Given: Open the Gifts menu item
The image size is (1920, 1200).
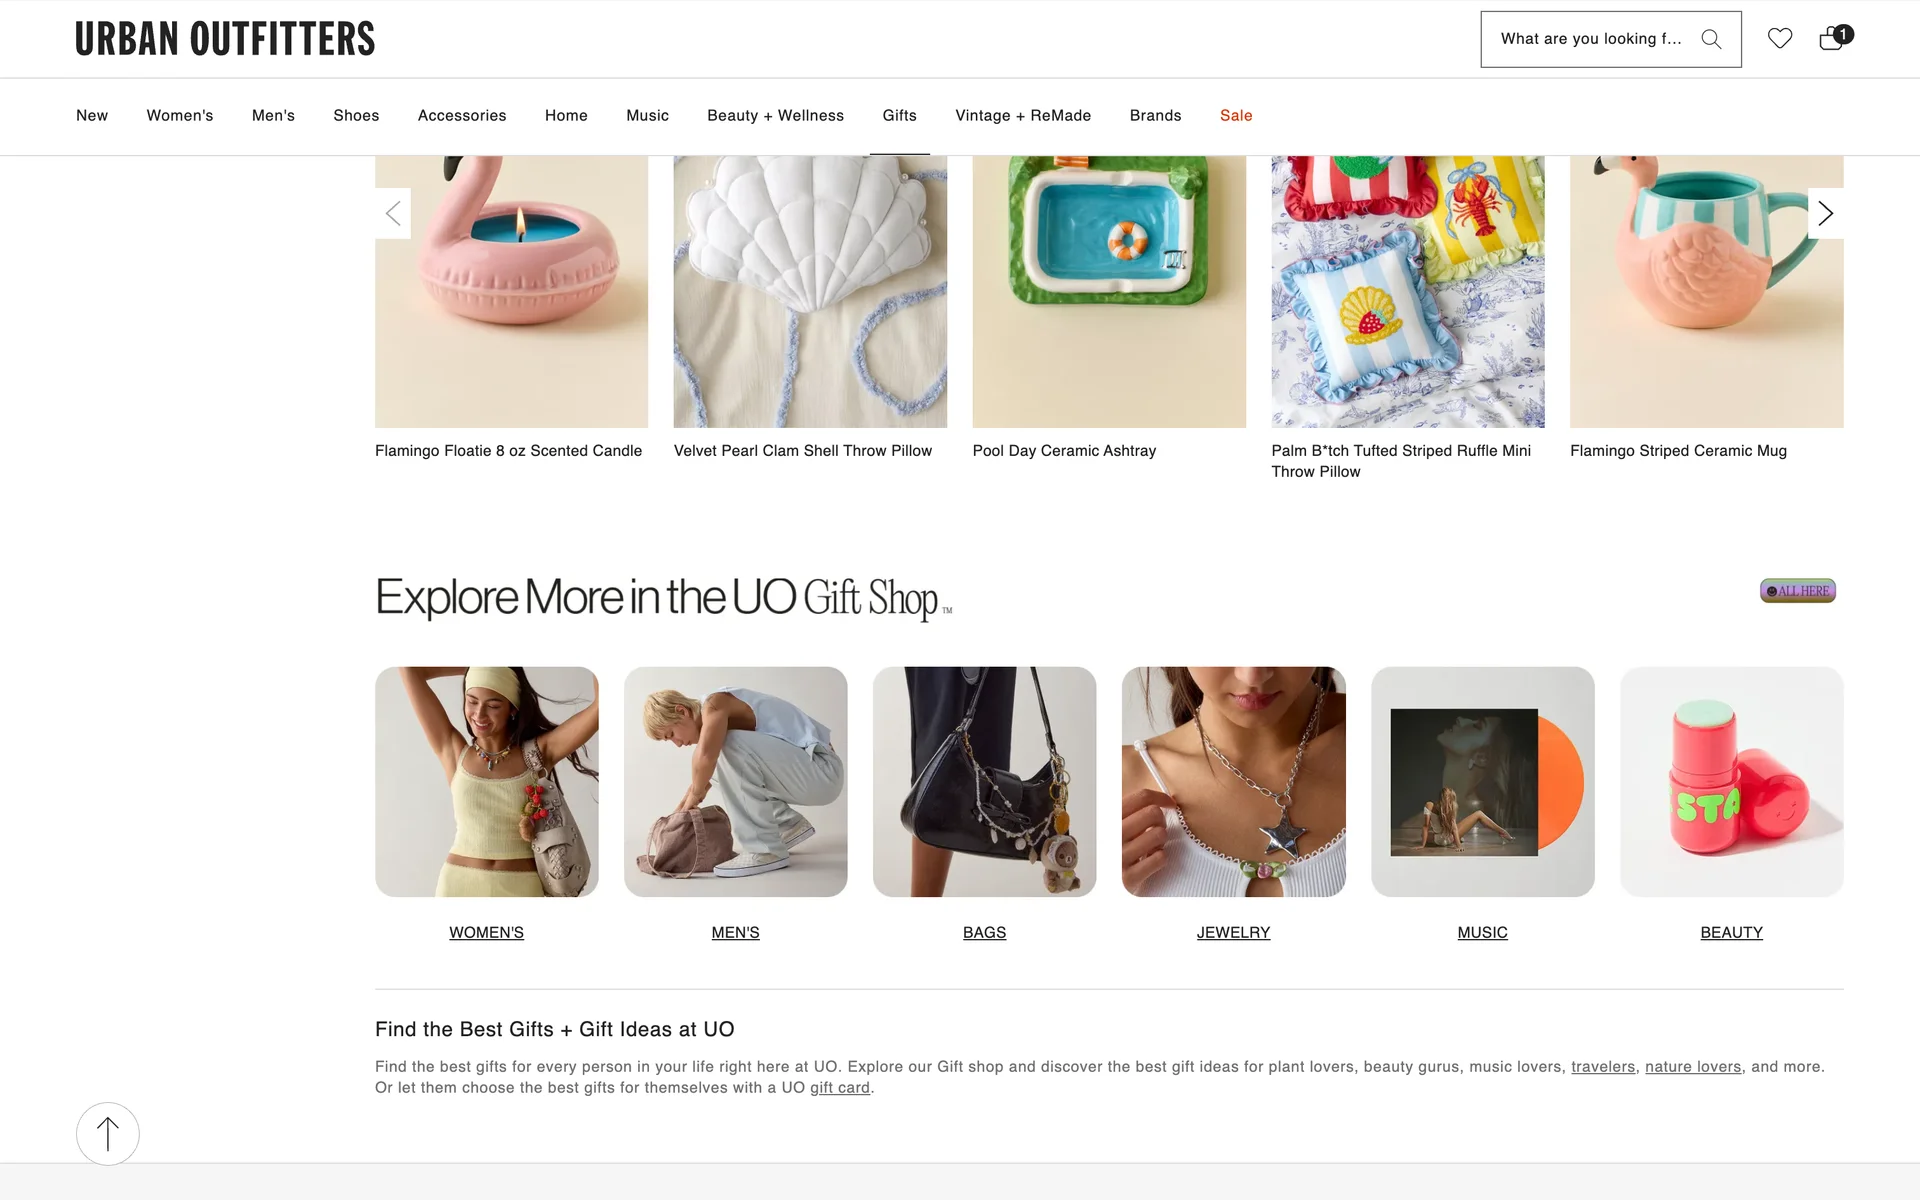Looking at the screenshot, I should pyautogui.click(x=899, y=116).
